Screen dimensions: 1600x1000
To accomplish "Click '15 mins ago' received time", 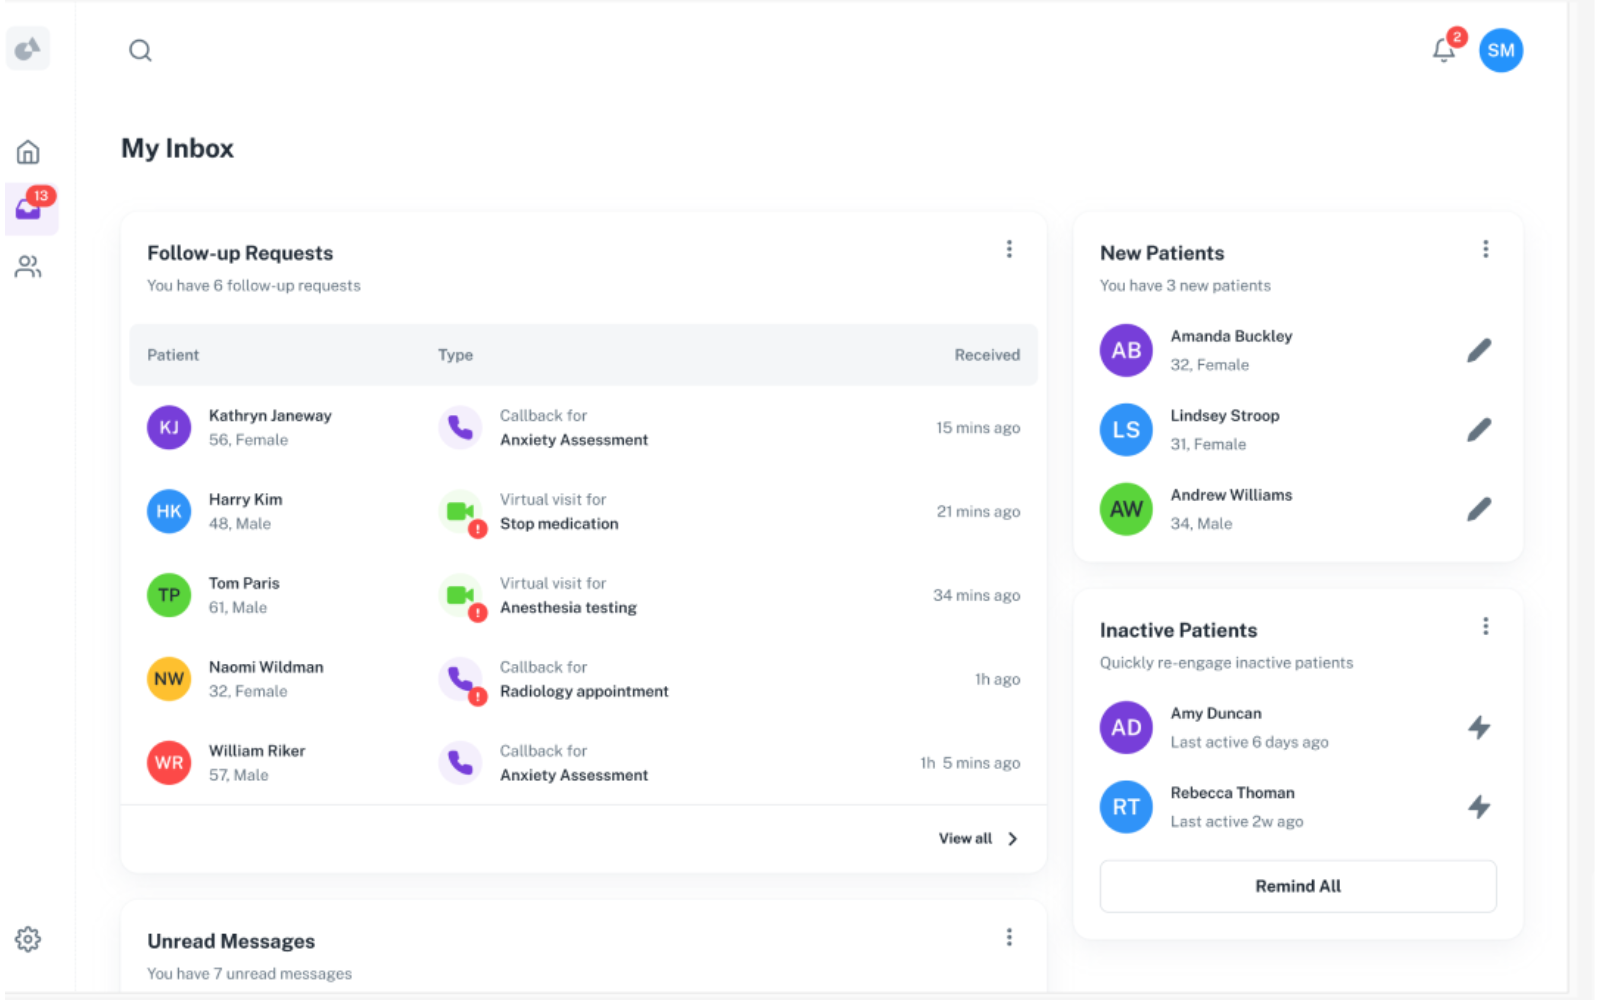I will [x=978, y=428].
